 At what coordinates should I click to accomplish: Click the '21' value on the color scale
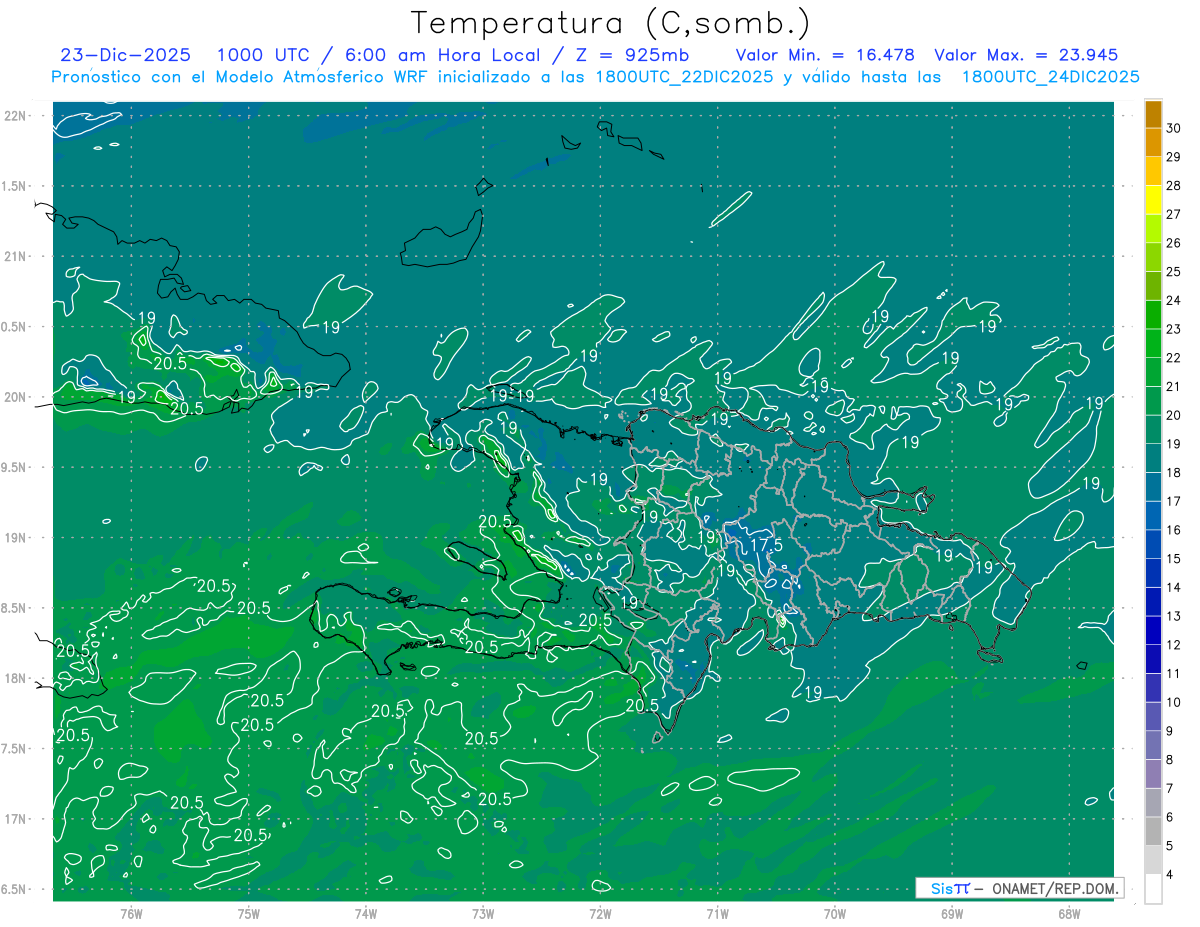(x=1174, y=386)
